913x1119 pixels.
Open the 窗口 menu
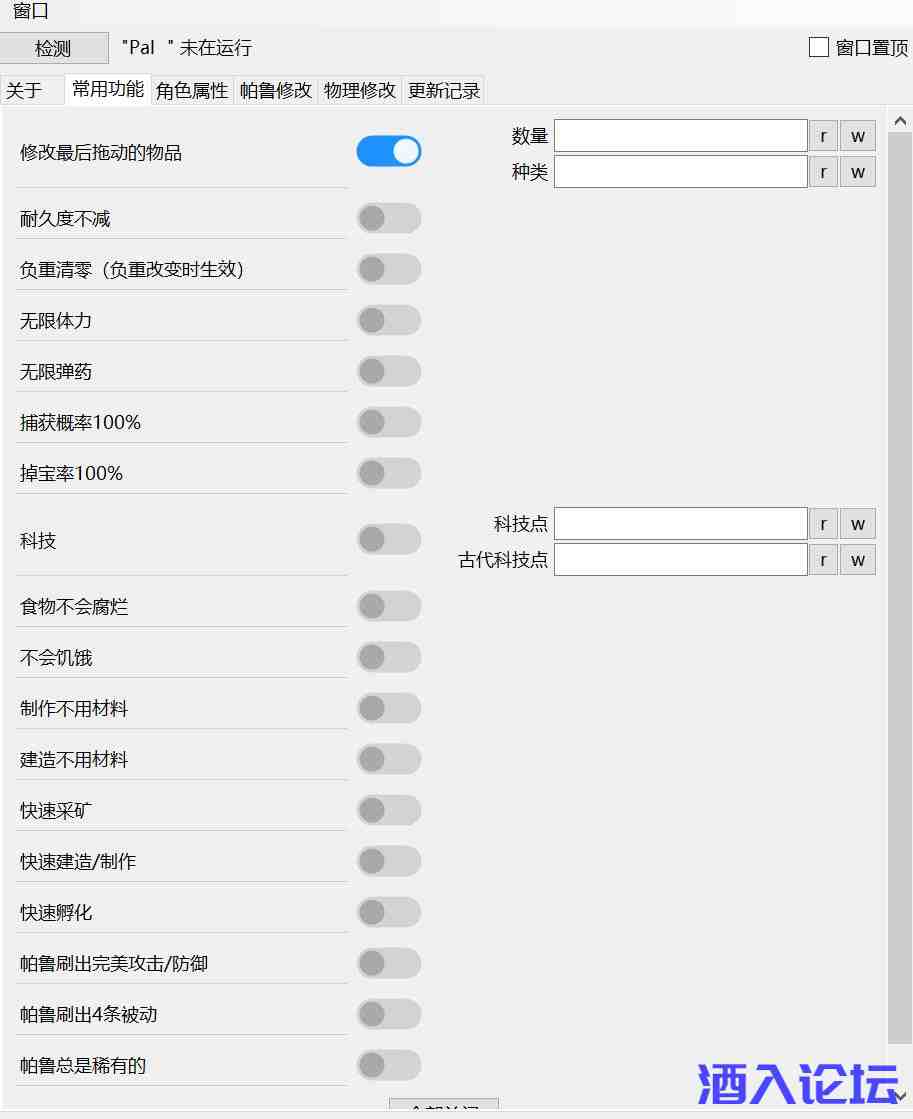31,11
